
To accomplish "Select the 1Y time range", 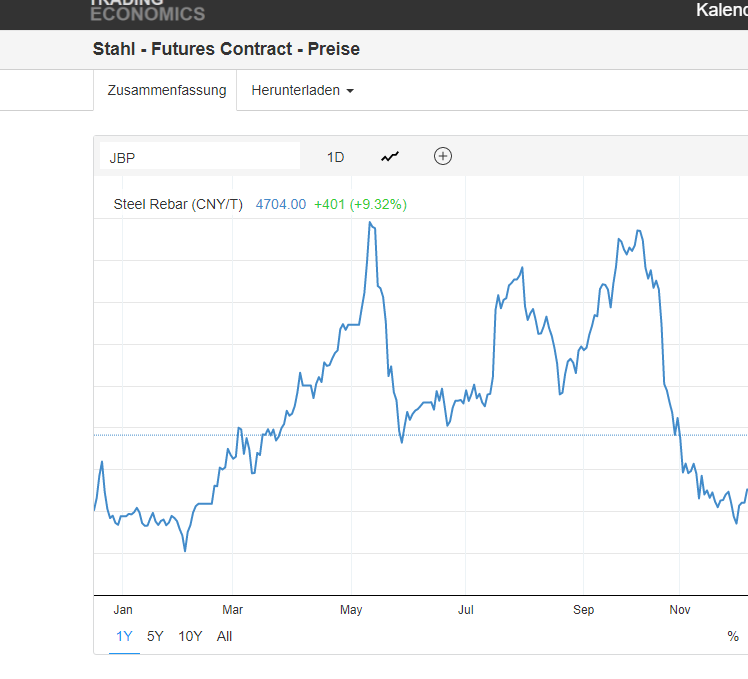I will point(124,636).
